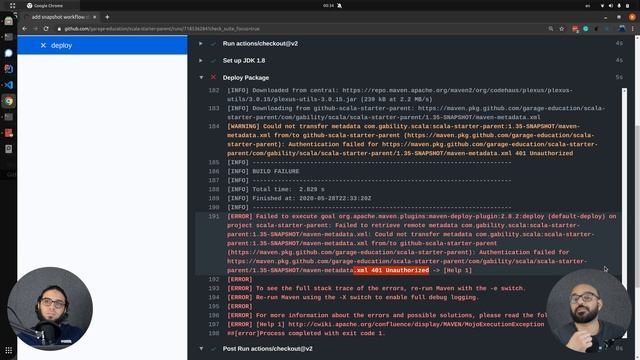Click log line number 186
The height and width of the screenshot is (360, 640).
pos(214,171)
